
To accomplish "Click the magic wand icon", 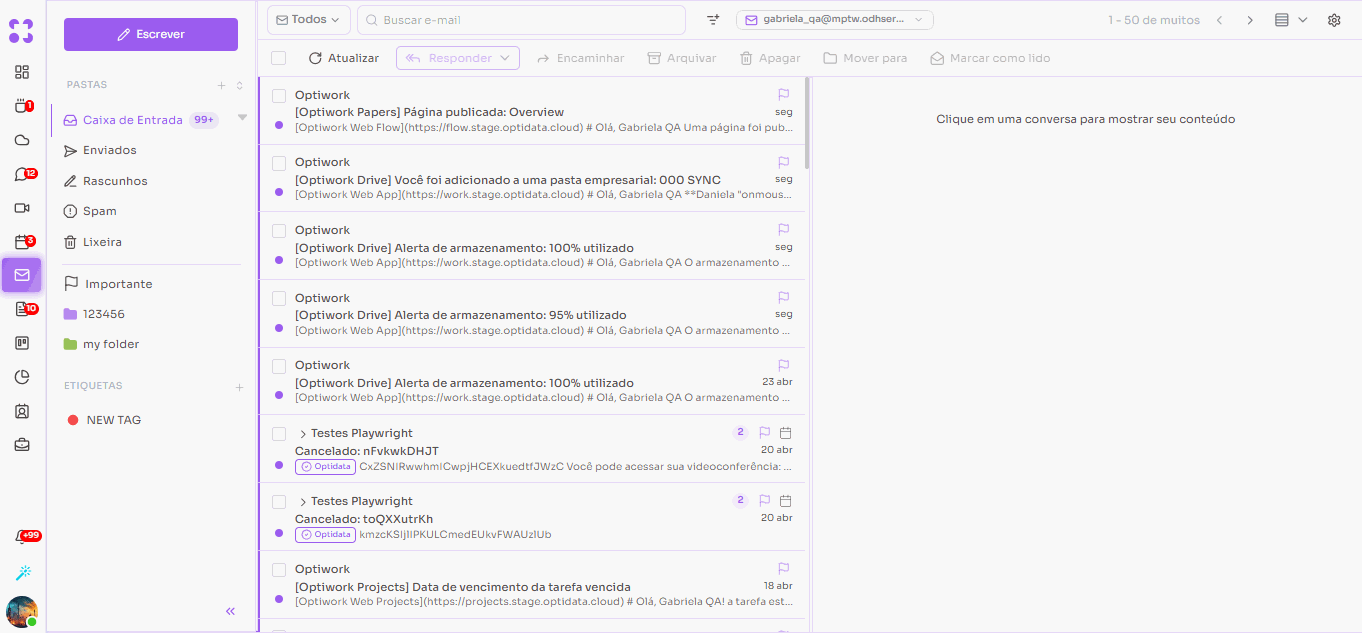I will (x=22, y=573).
